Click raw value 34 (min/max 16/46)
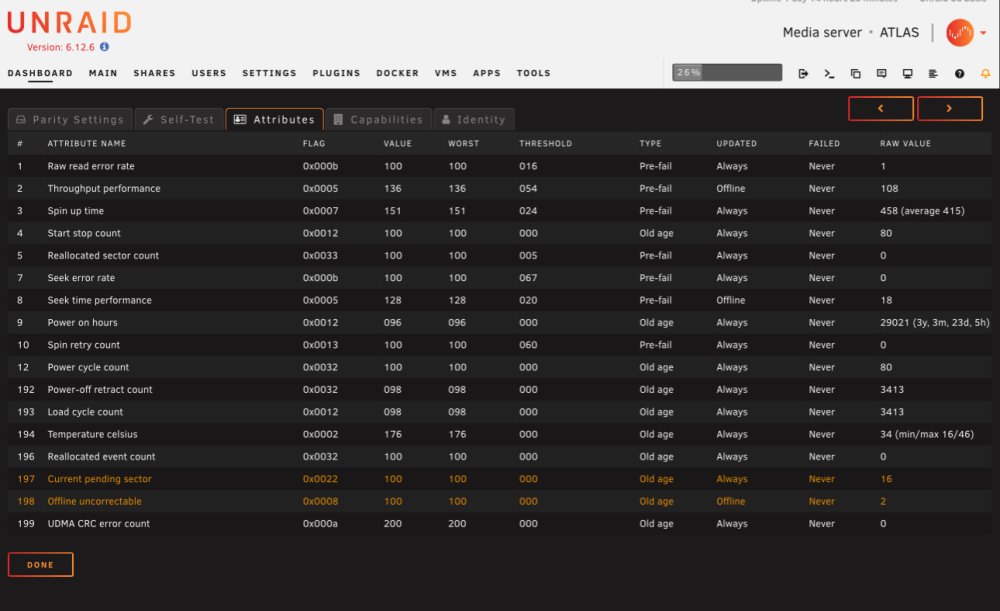Image resolution: width=1000 pixels, height=611 pixels. click(x=927, y=434)
